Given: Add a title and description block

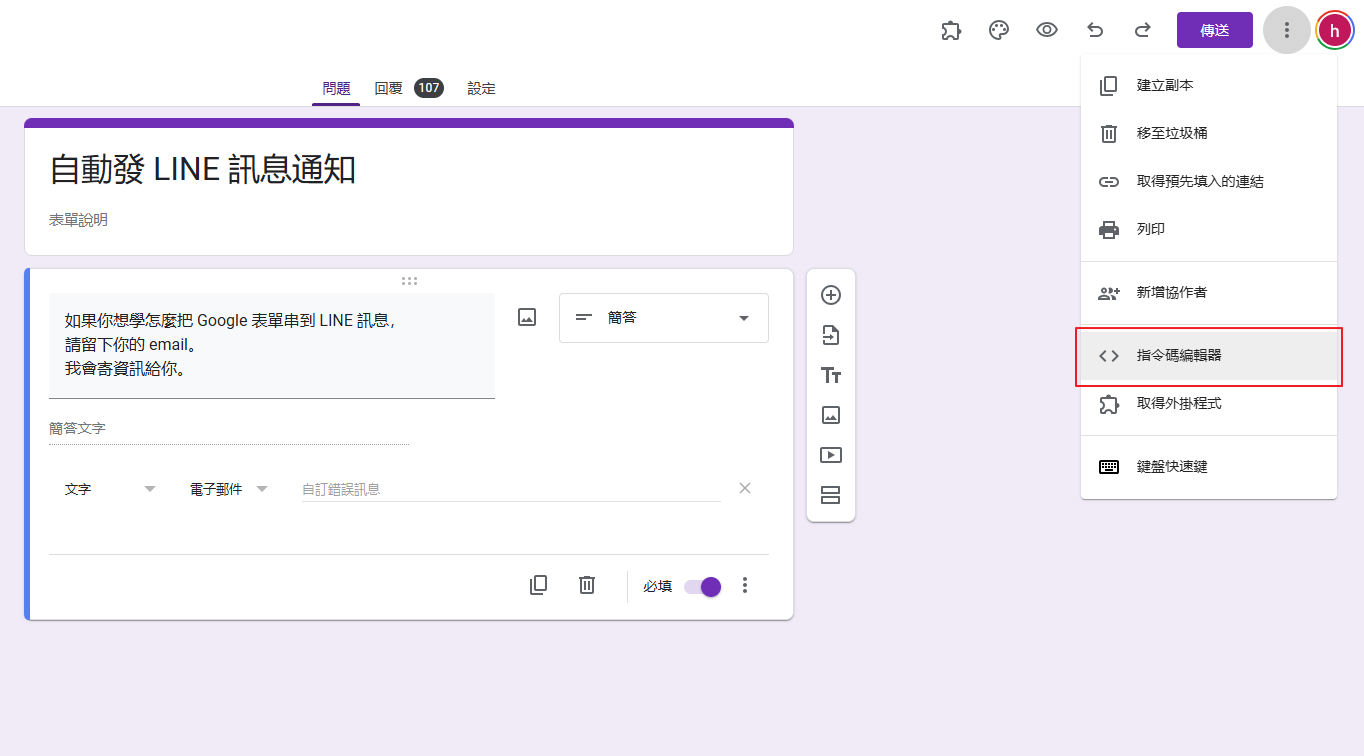Looking at the screenshot, I should coord(831,375).
